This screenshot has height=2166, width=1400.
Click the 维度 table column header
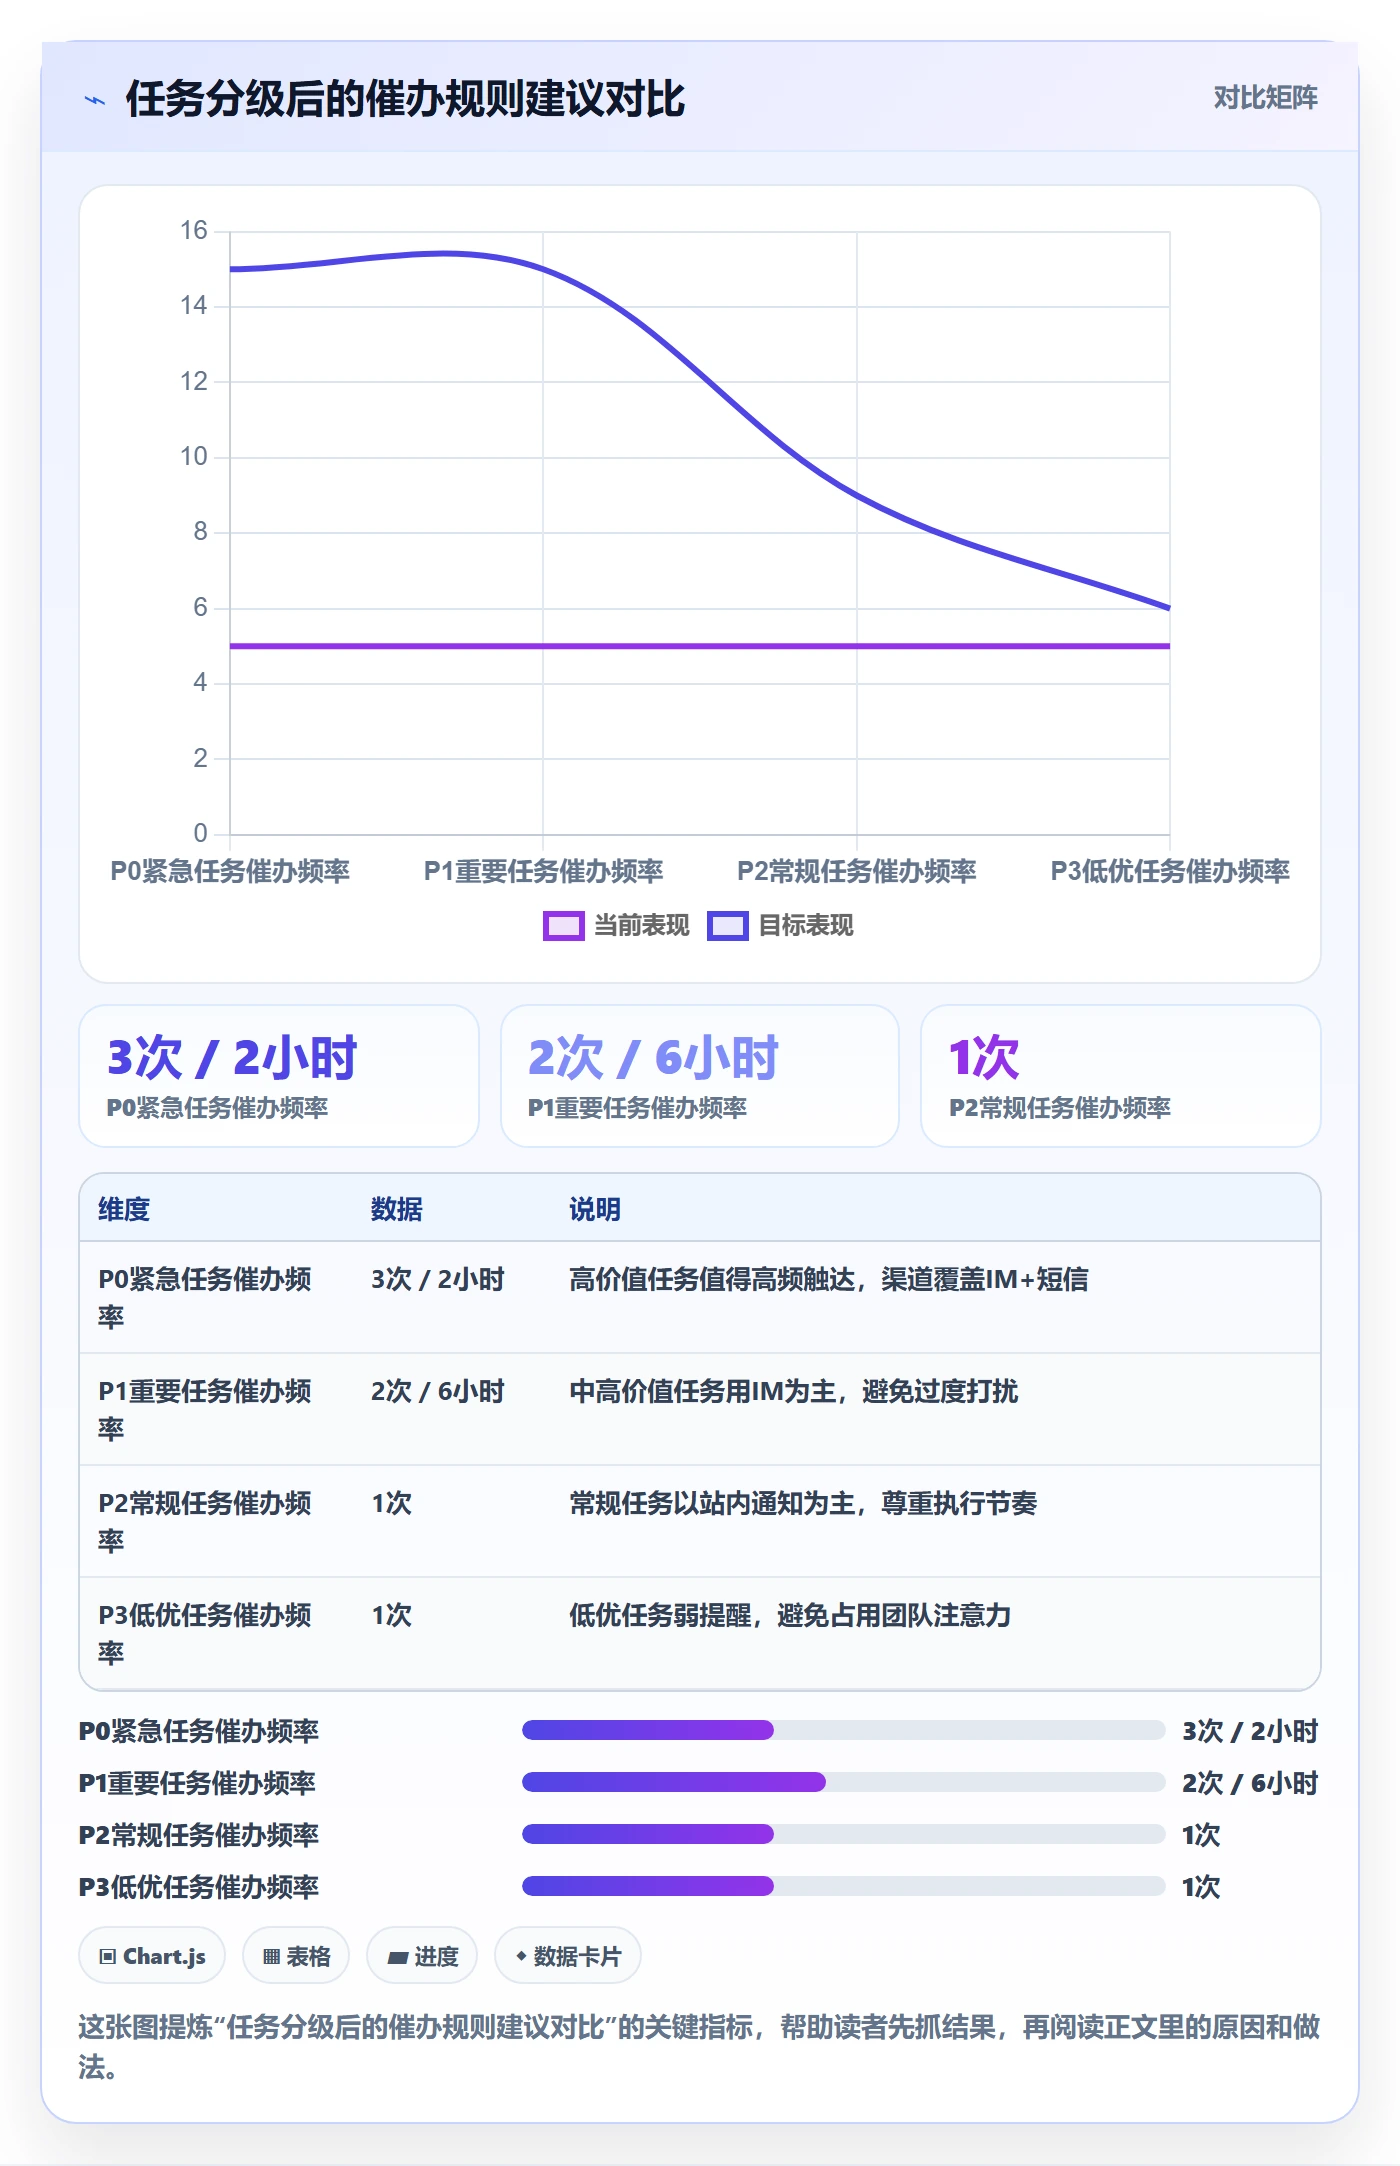click(124, 1209)
